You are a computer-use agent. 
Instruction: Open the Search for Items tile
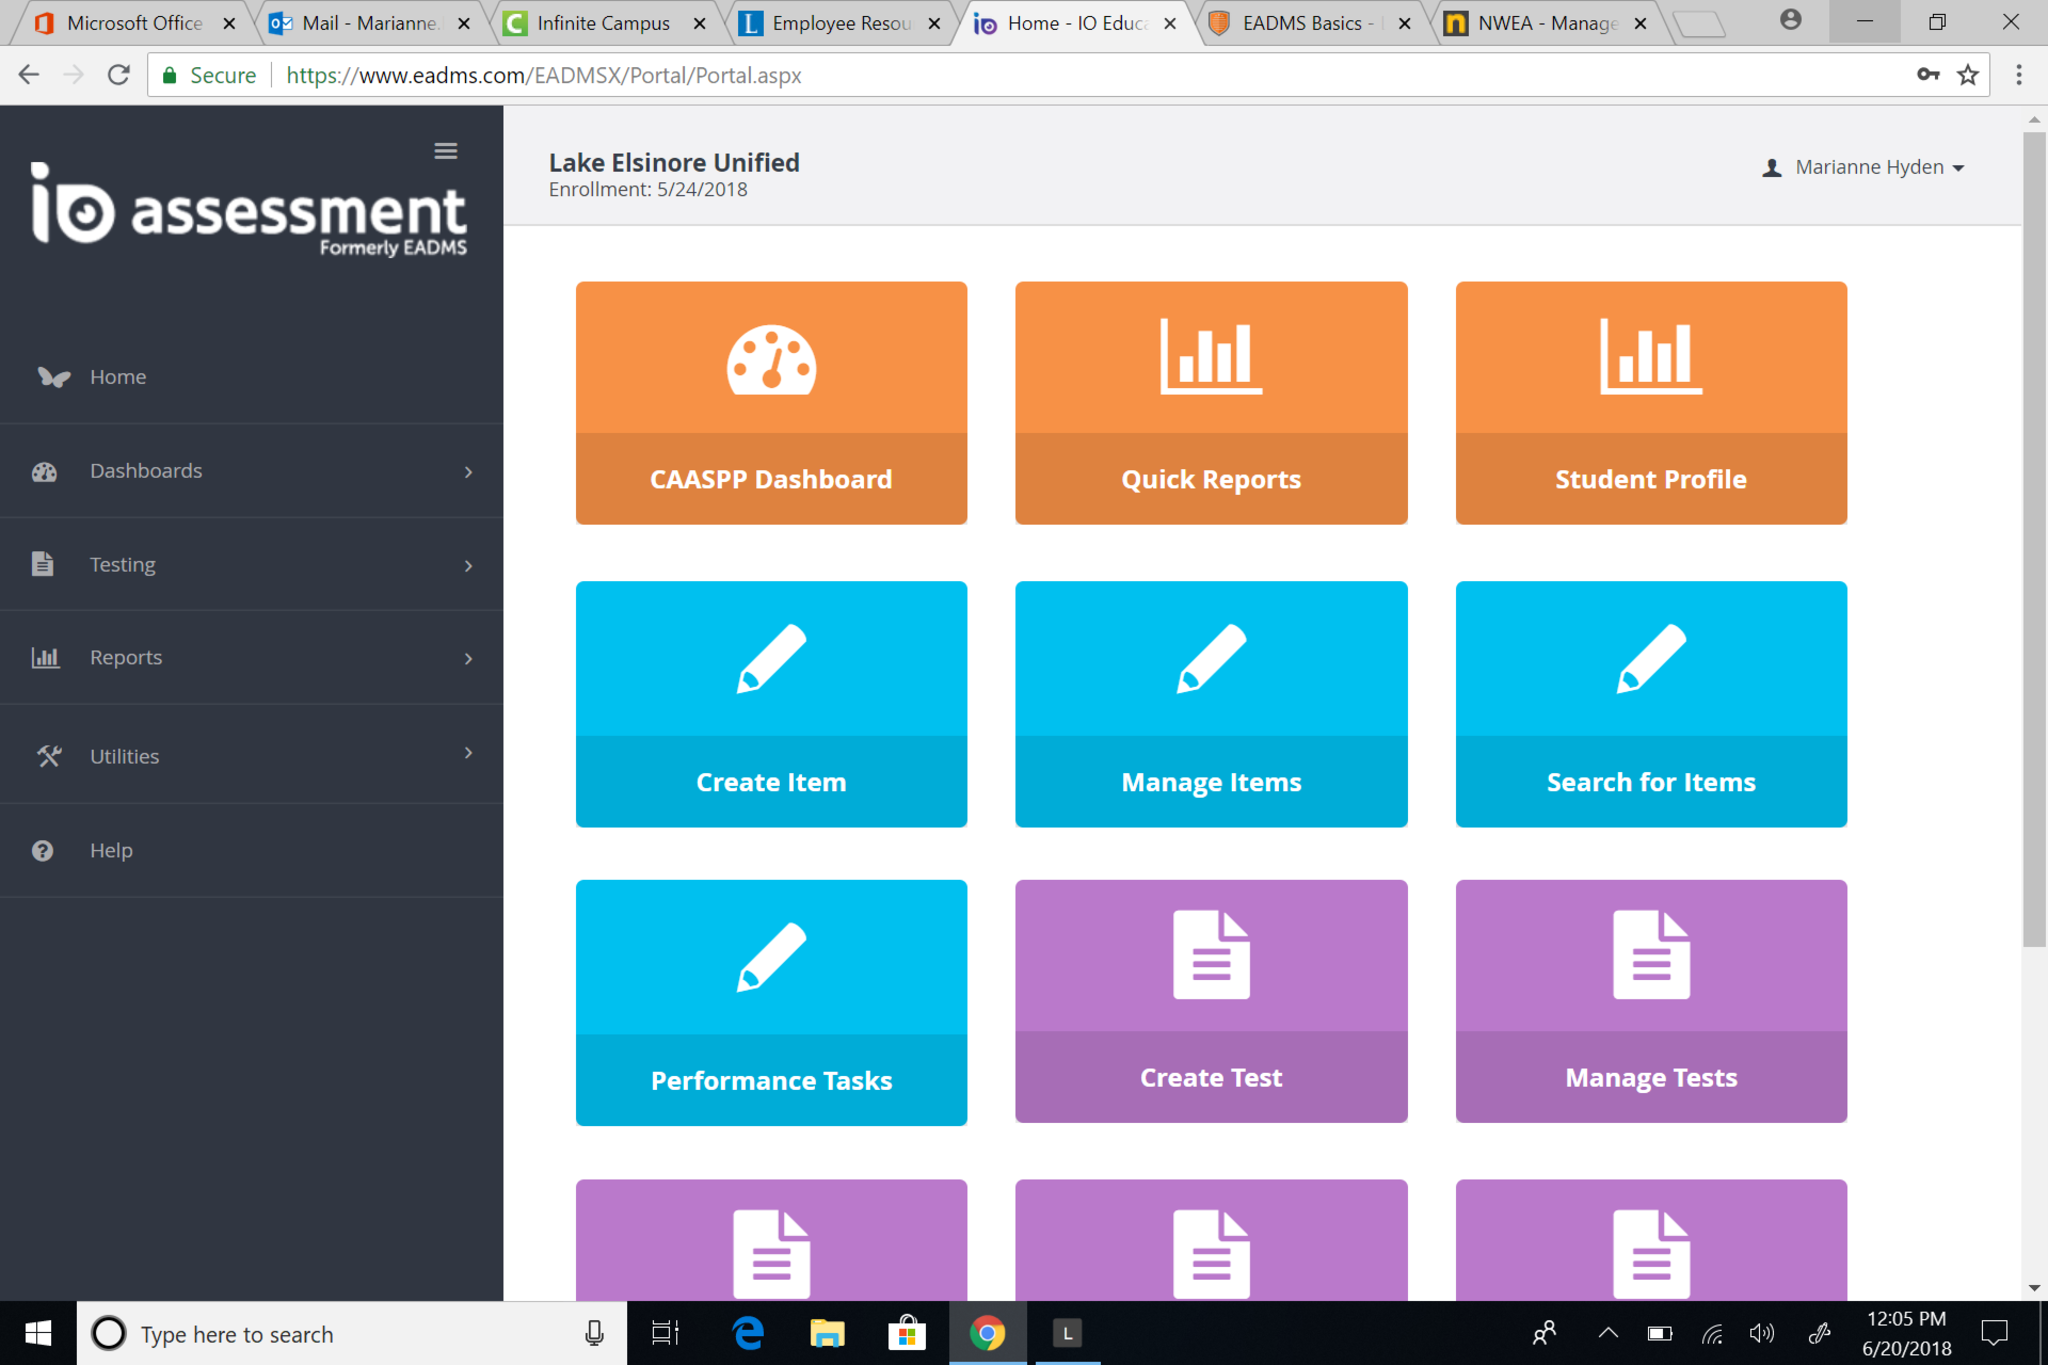pos(1650,703)
